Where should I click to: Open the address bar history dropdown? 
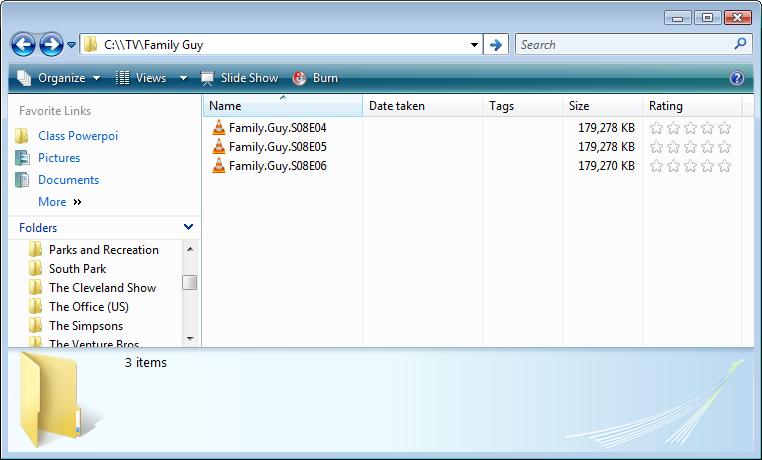pyautogui.click(x=474, y=45)
